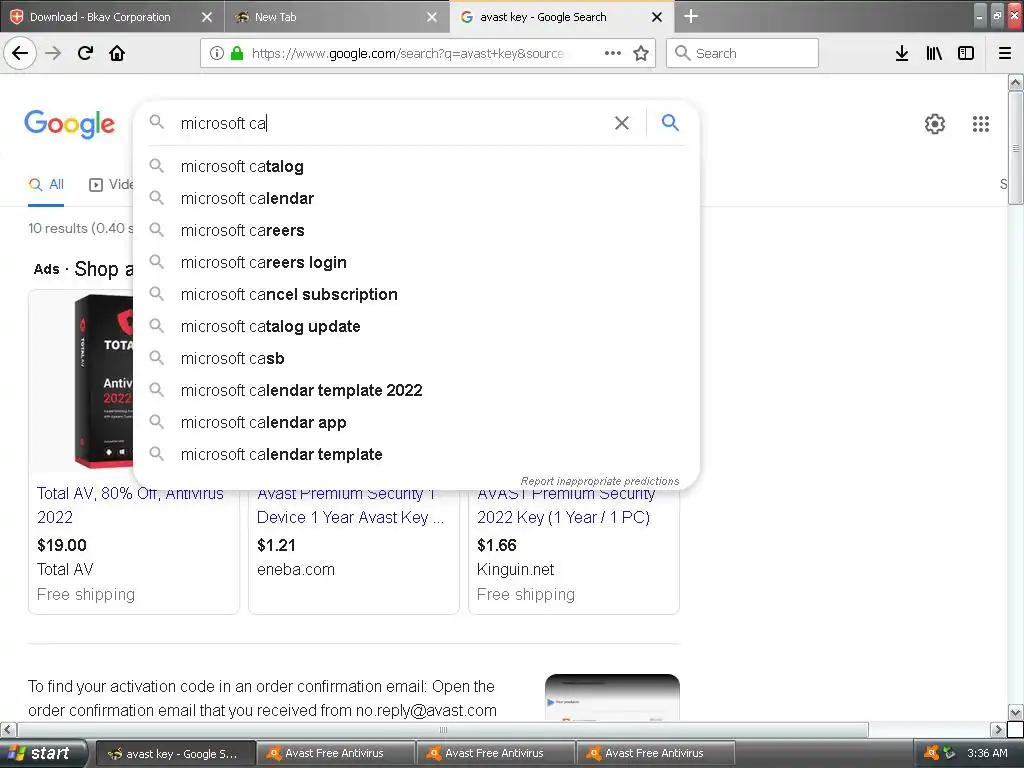Viewport: 1024px width, 768px height.
Task: Click Avast tray icon in system tray
Action: click(931, 753)
